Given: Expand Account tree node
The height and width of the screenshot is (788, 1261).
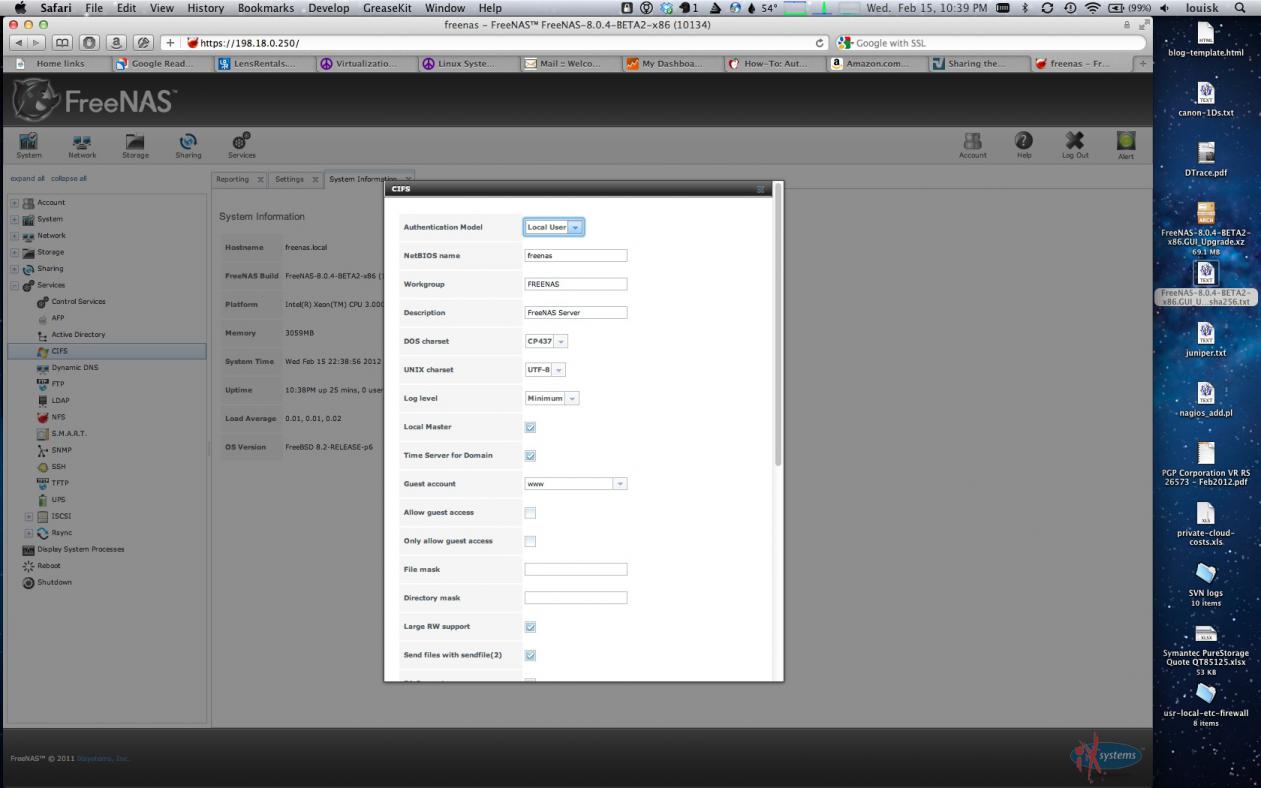Looking at the screenshot, I should (14, 203).
